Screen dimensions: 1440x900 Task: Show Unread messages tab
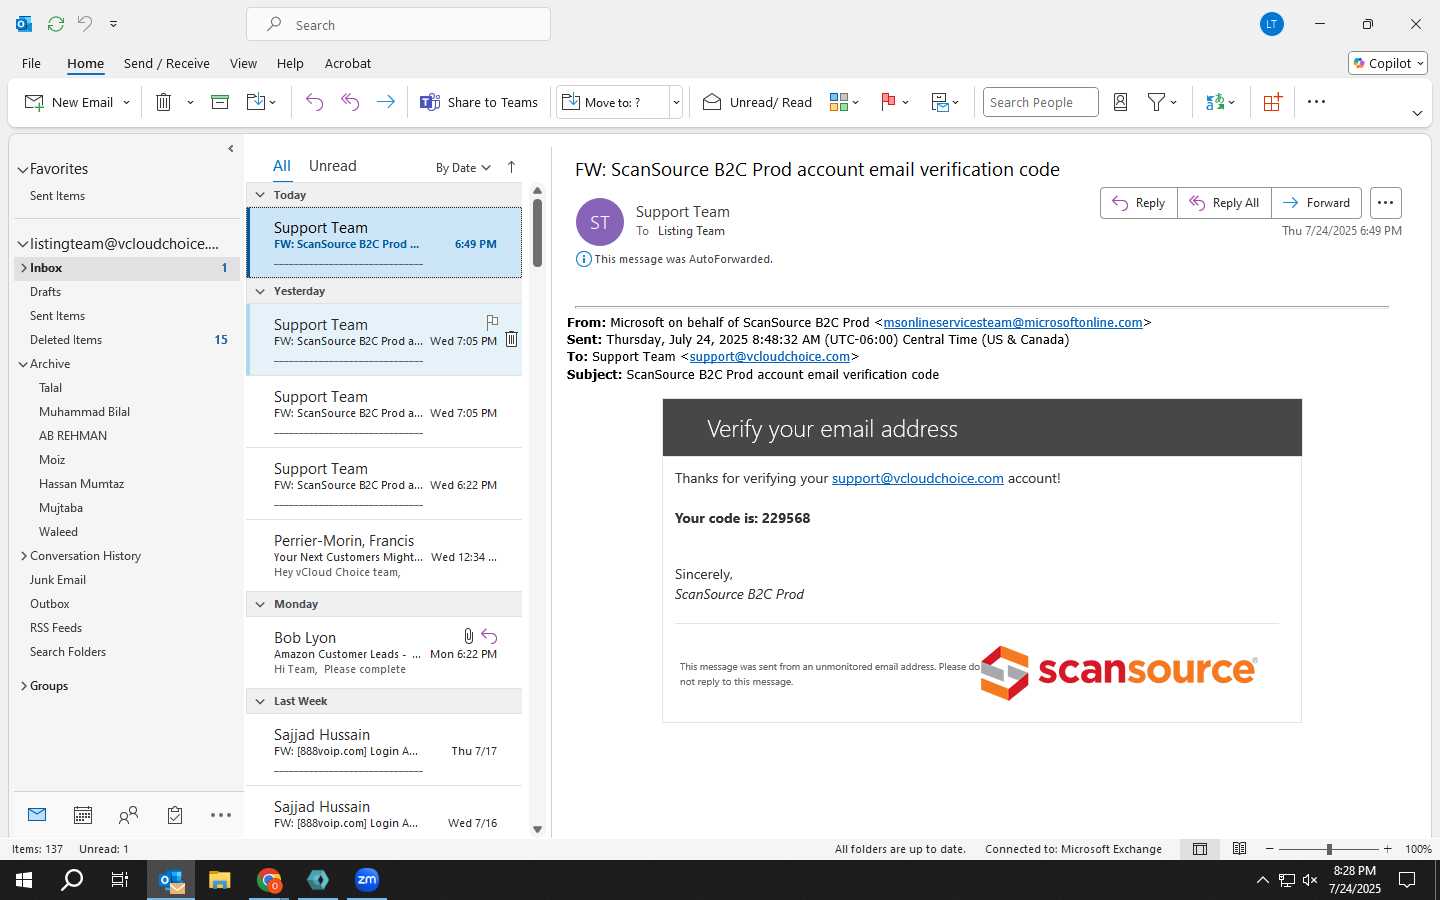point(333,166)
